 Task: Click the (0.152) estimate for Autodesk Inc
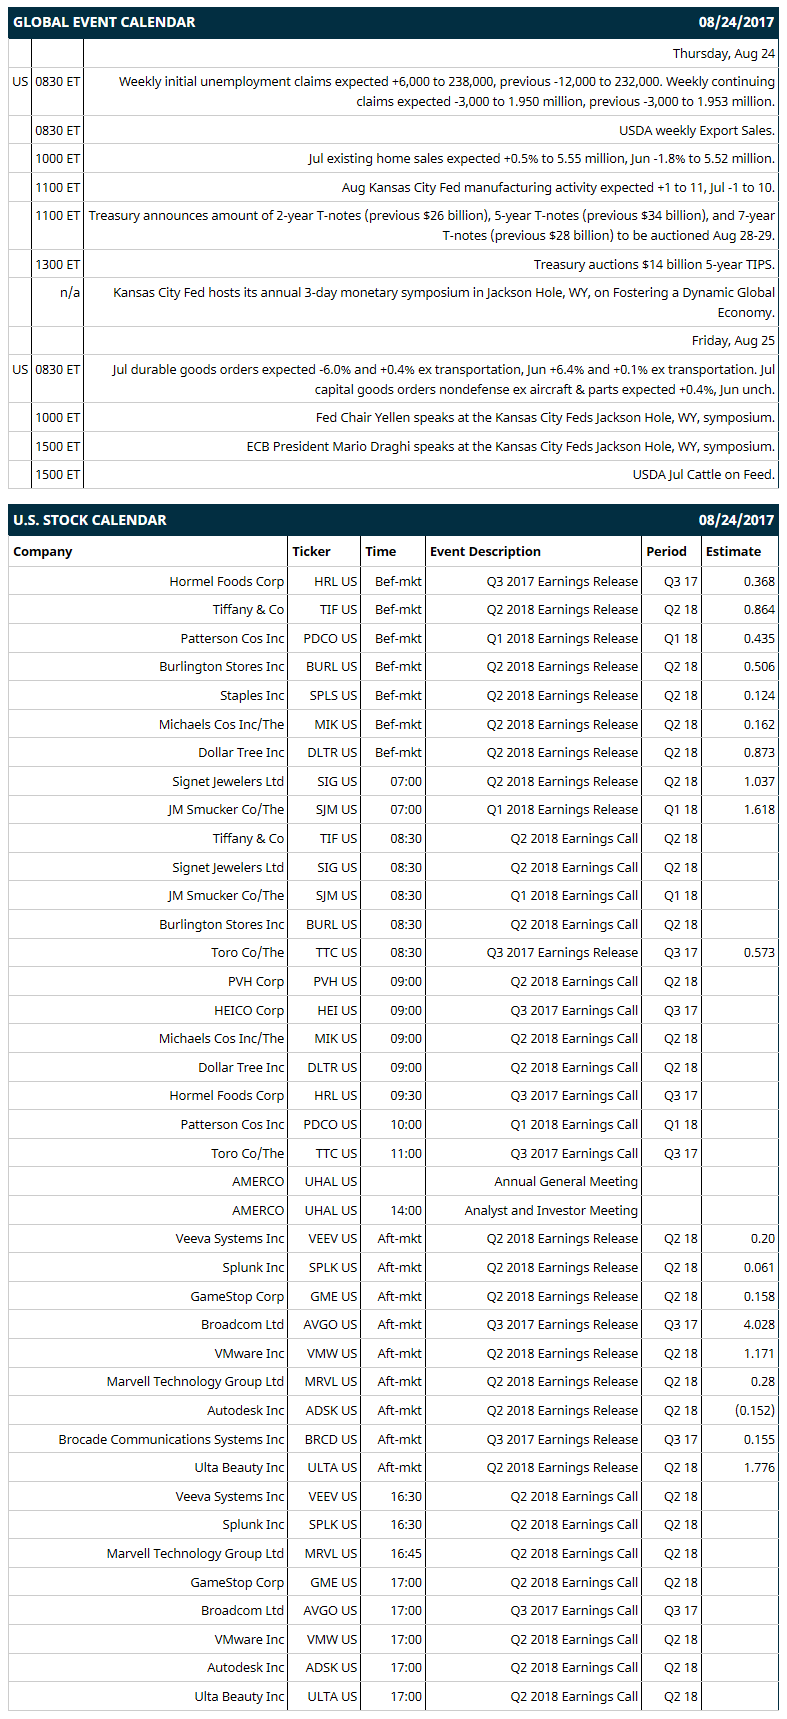[x=755, y=1410]
